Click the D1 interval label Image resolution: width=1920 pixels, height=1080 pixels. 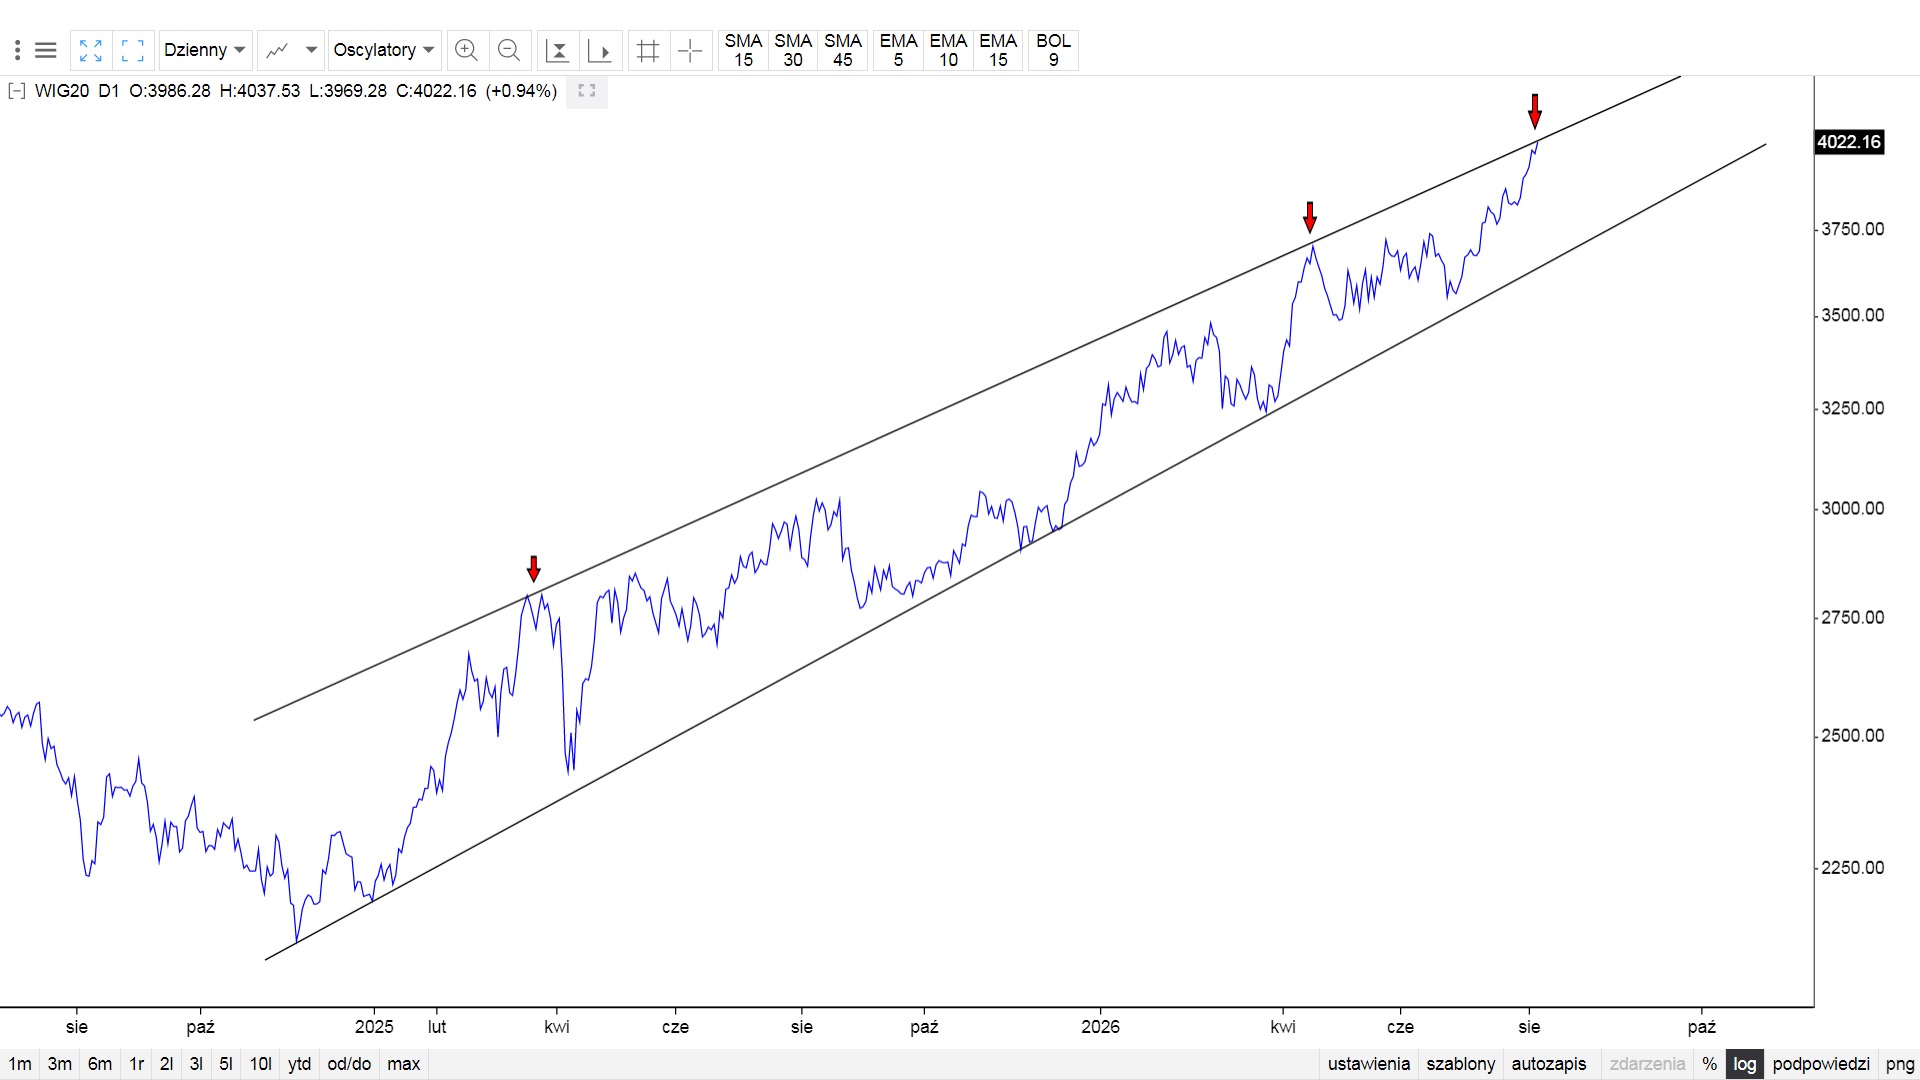109,91
